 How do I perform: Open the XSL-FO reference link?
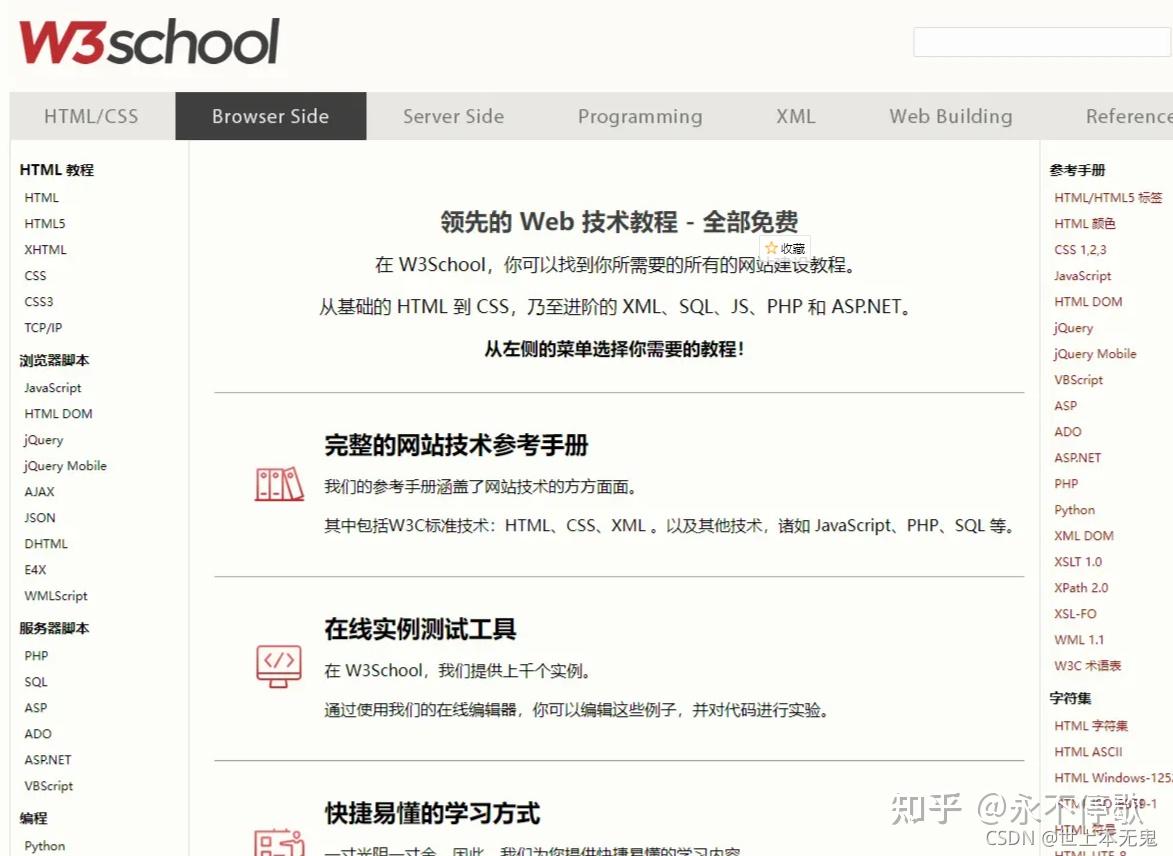[1076, 614]
